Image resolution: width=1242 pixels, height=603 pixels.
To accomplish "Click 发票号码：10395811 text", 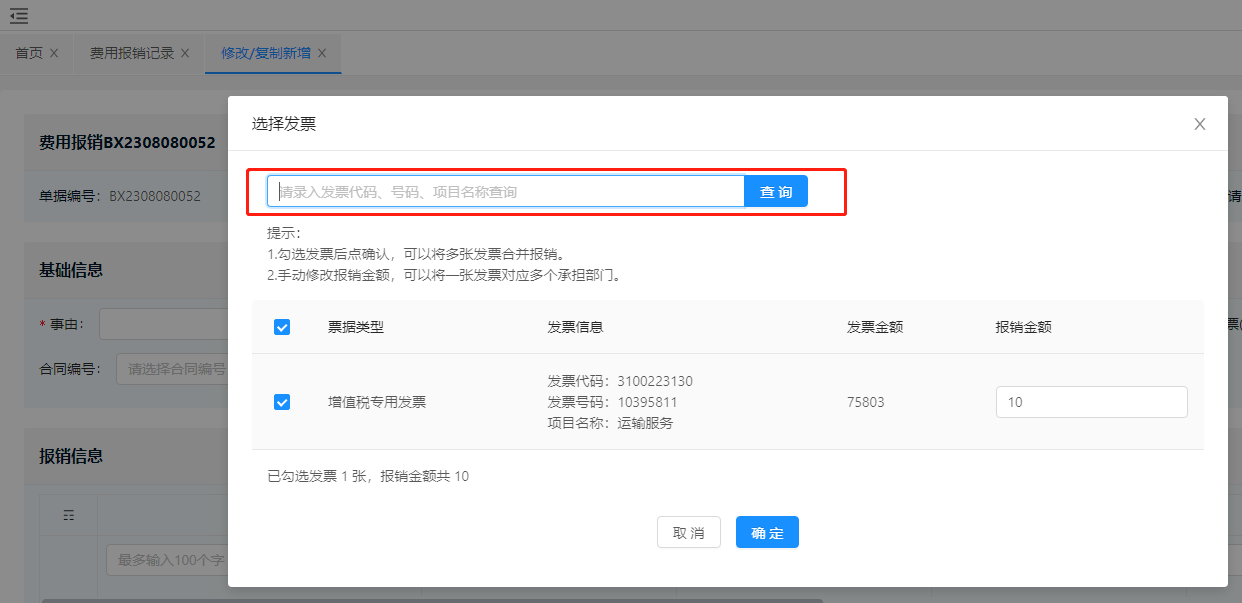I will (x=612, y=402).
